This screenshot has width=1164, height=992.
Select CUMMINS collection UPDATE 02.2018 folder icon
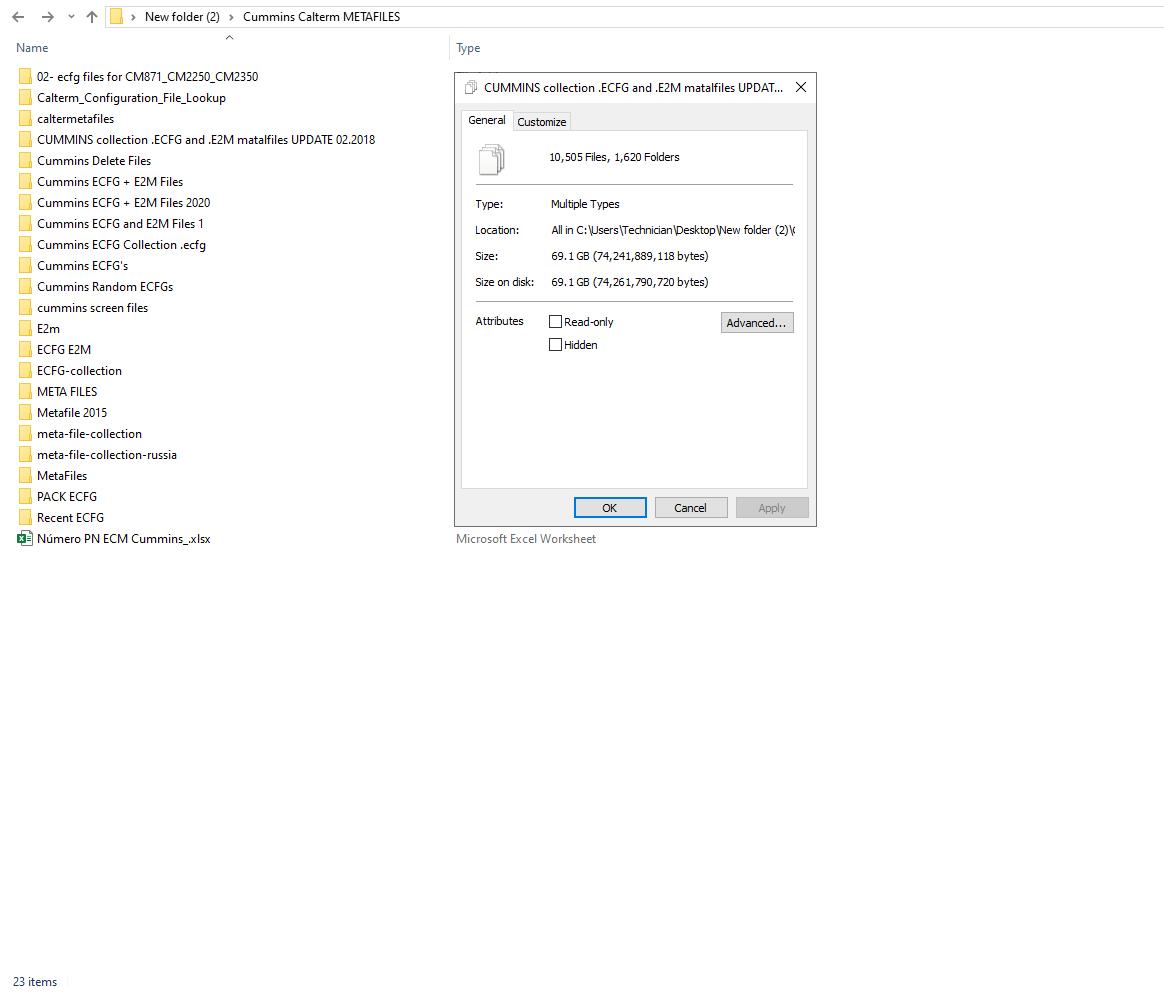24,140
